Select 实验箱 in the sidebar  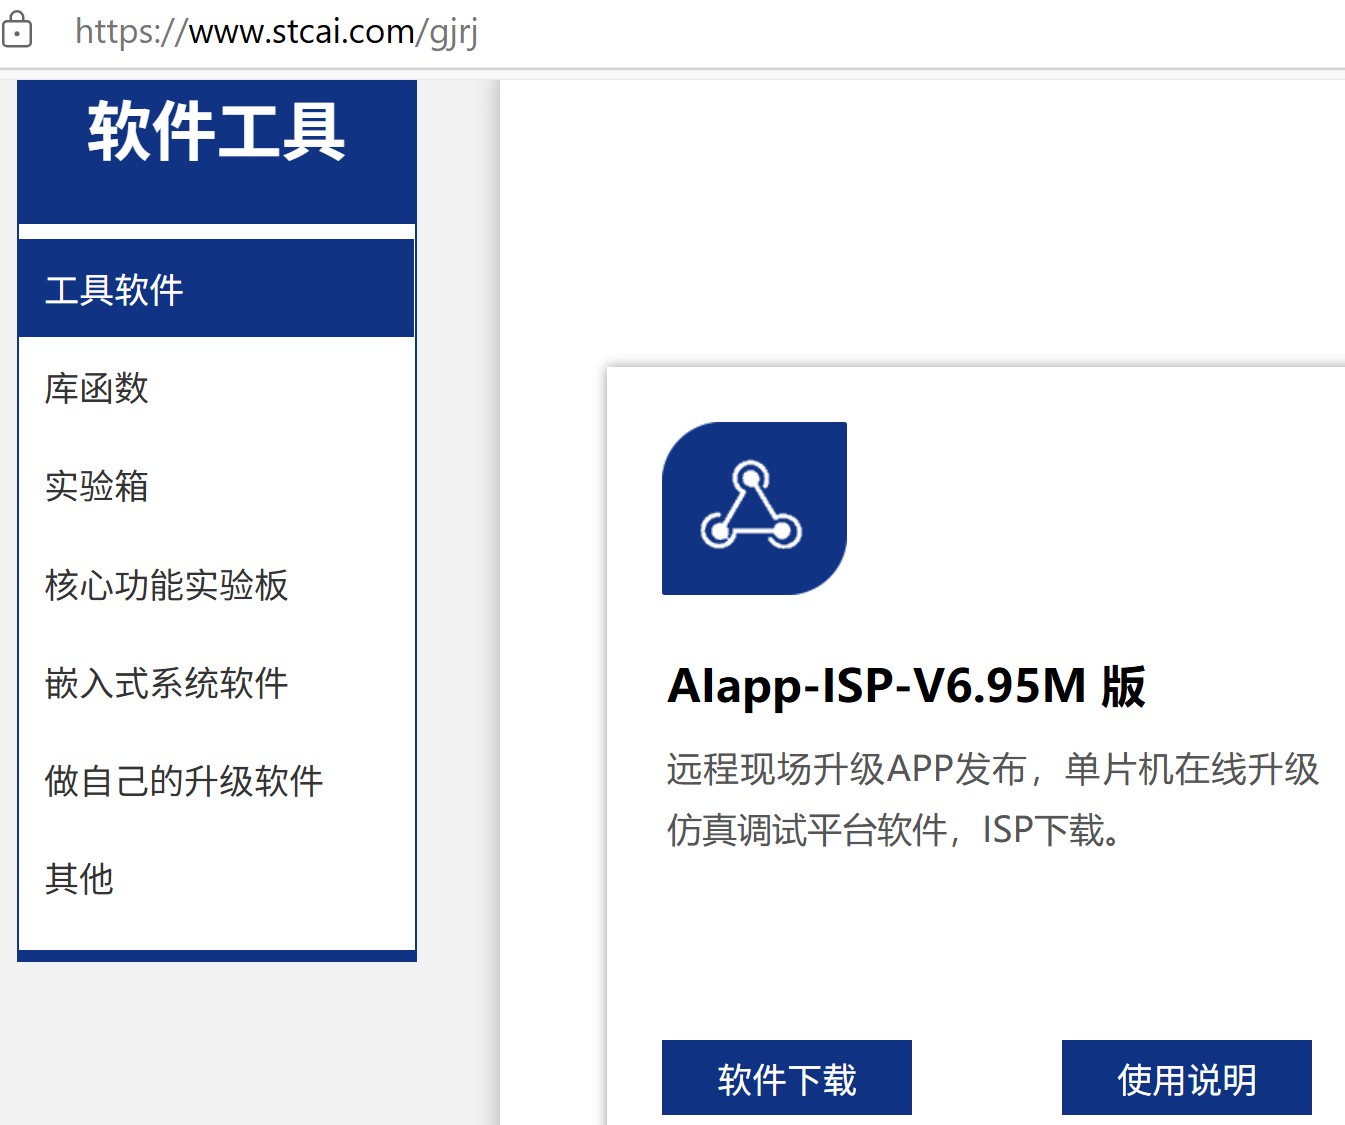[216, 486]
